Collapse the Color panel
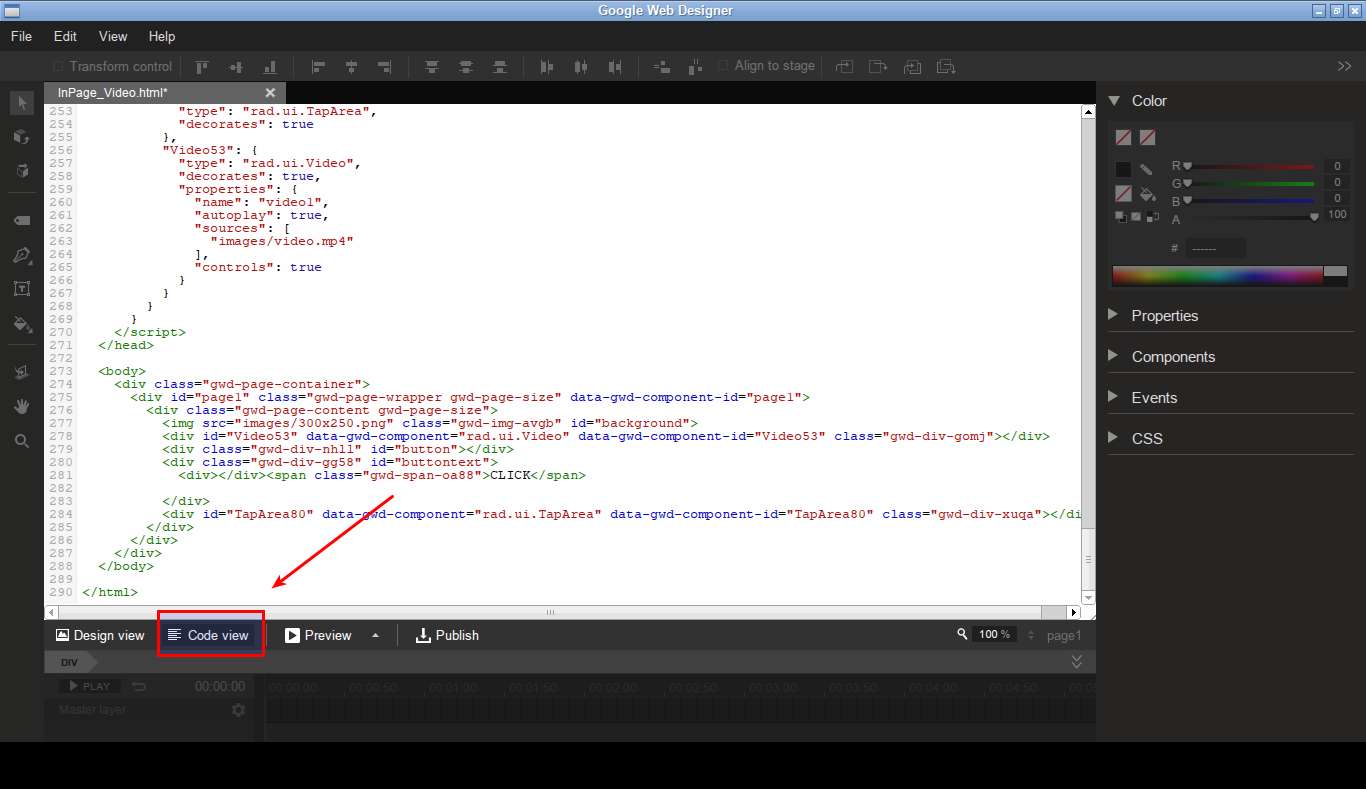This screenshot has width=1366, height=789. pos(1113,100)
